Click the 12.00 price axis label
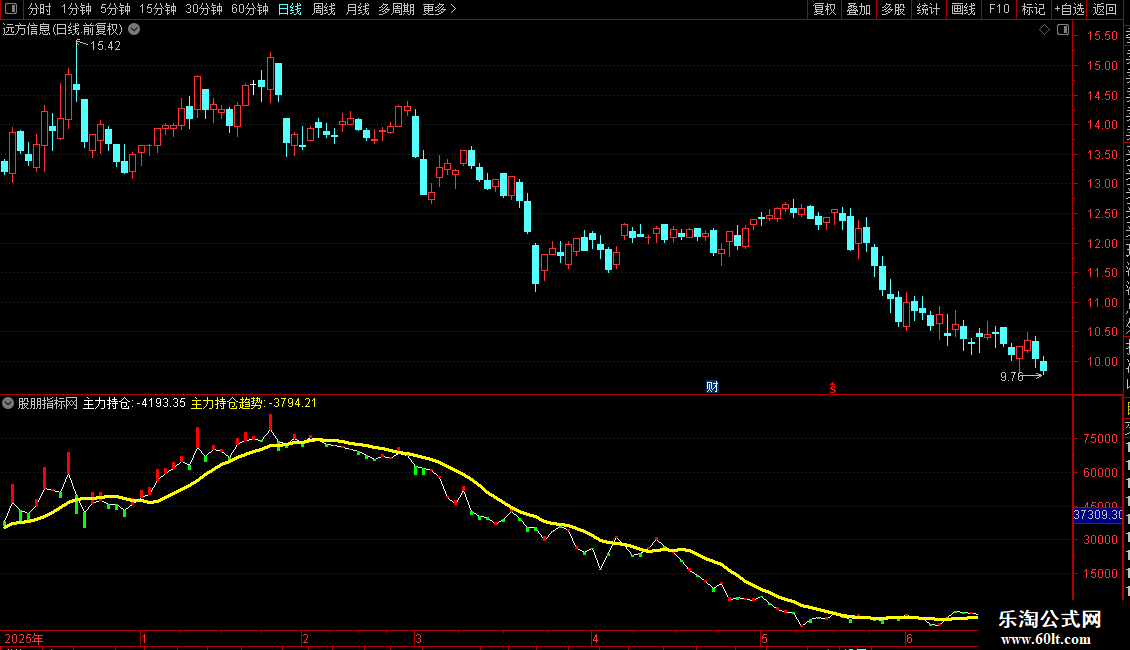 (1103, 243)
